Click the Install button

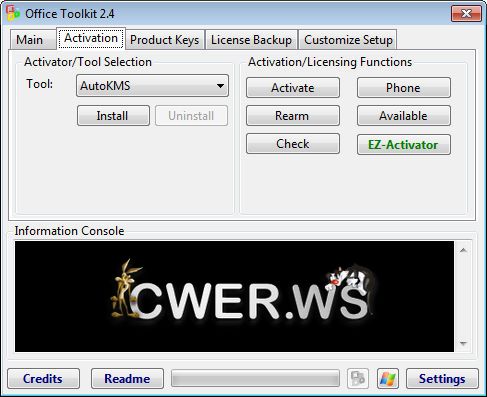(113, 116)
